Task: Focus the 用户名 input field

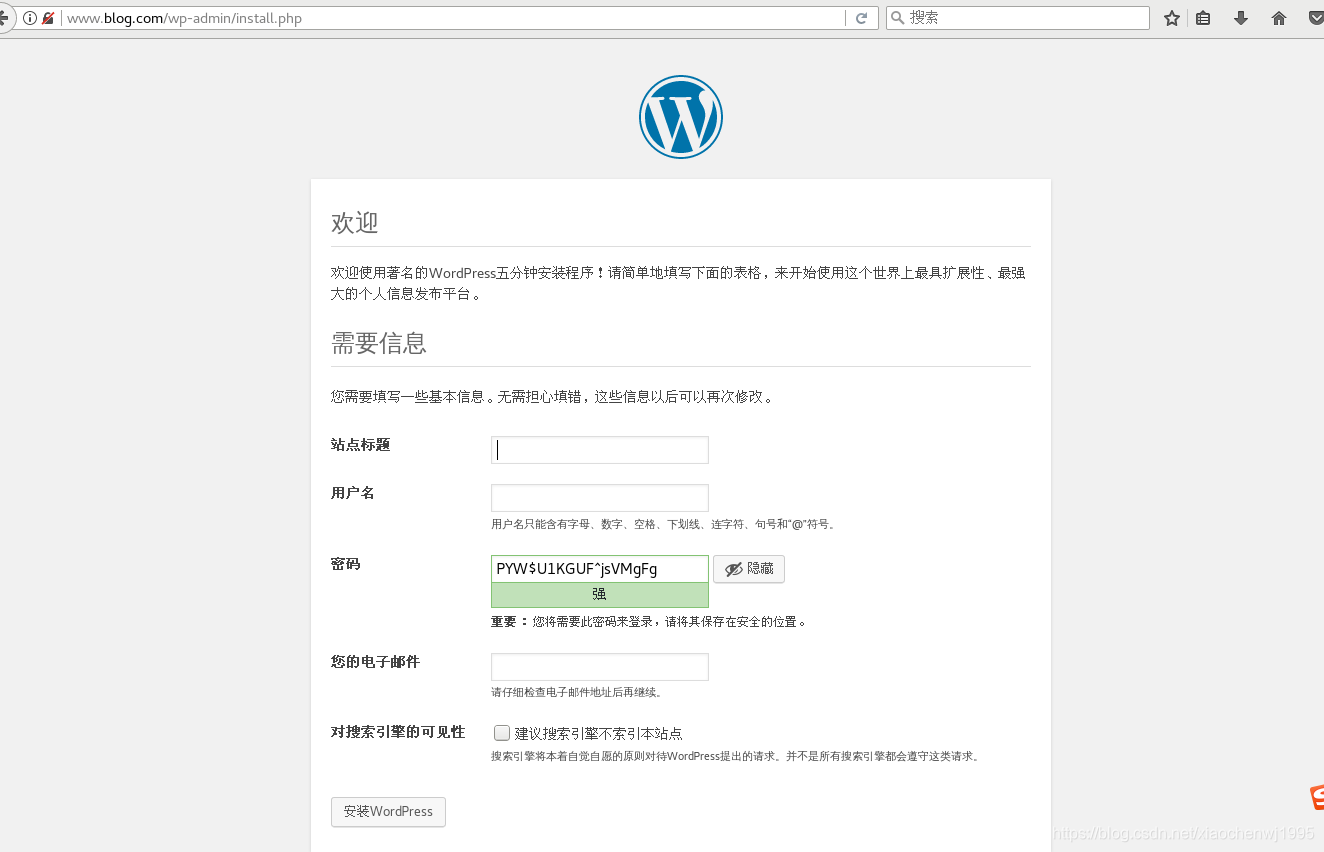Action: [600, 498]
